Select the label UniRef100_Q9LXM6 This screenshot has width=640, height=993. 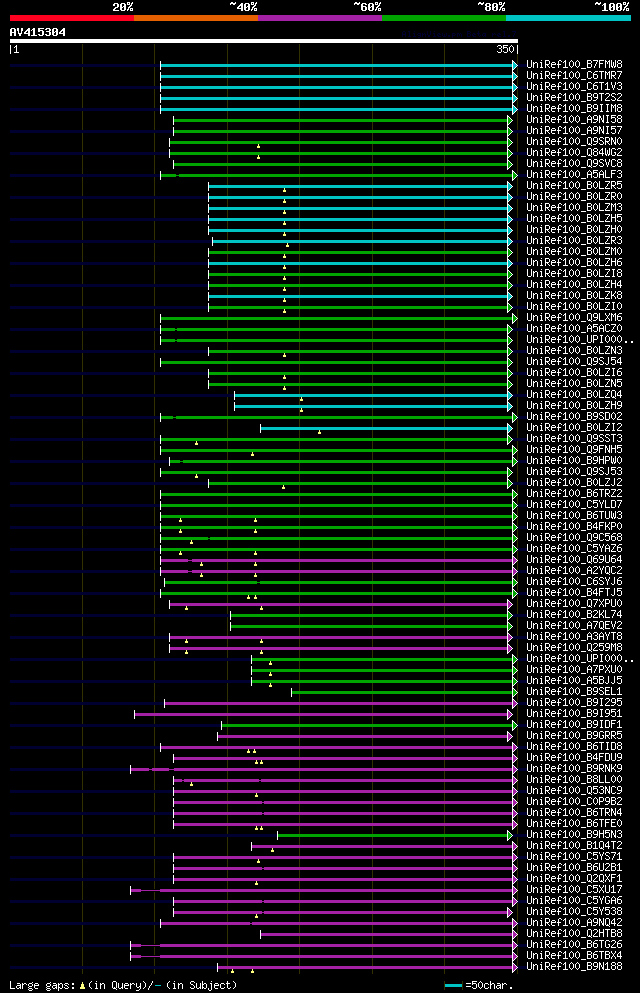[x=574, y=318]
